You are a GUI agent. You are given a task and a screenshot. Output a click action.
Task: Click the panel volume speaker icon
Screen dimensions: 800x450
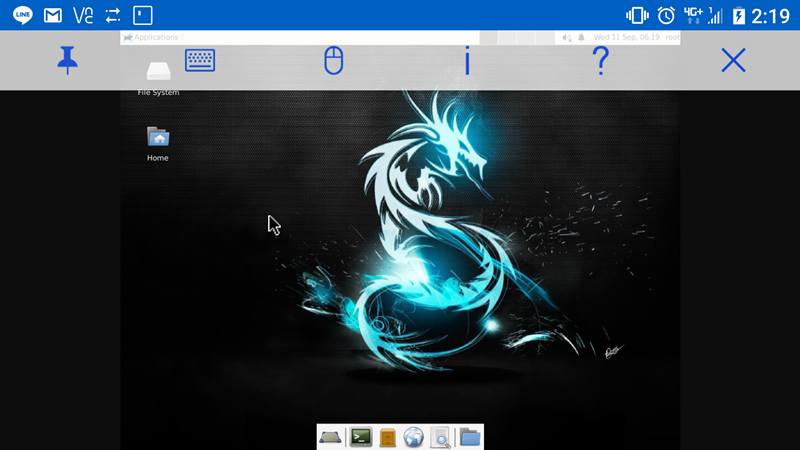click(x=566, y=37)
